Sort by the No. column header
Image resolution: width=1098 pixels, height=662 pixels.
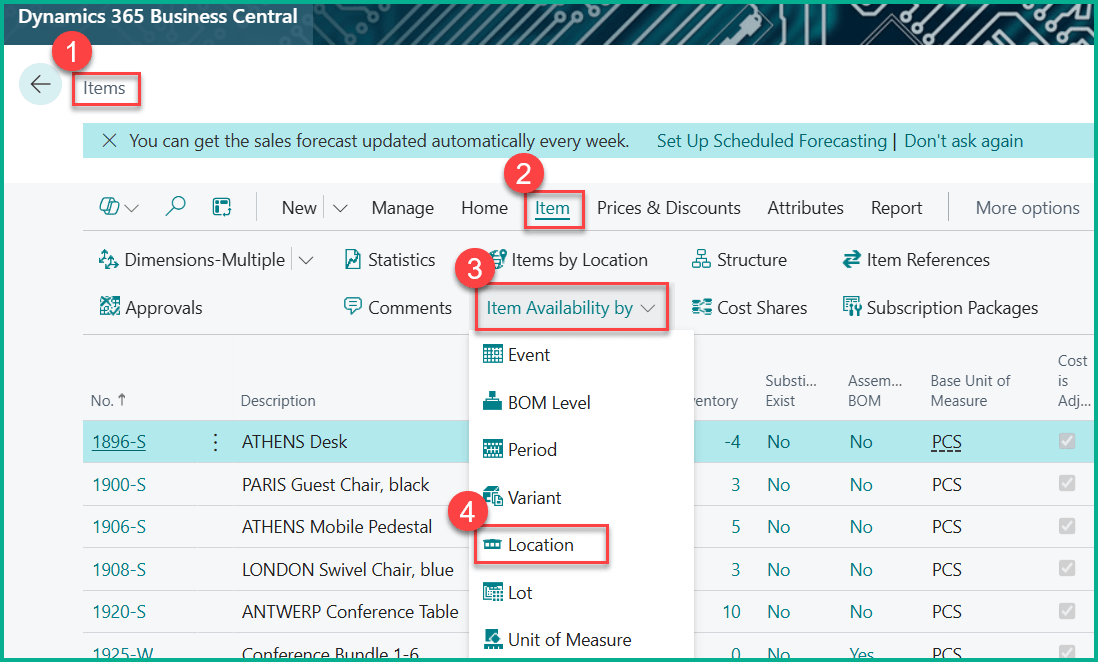click(109, 401)
